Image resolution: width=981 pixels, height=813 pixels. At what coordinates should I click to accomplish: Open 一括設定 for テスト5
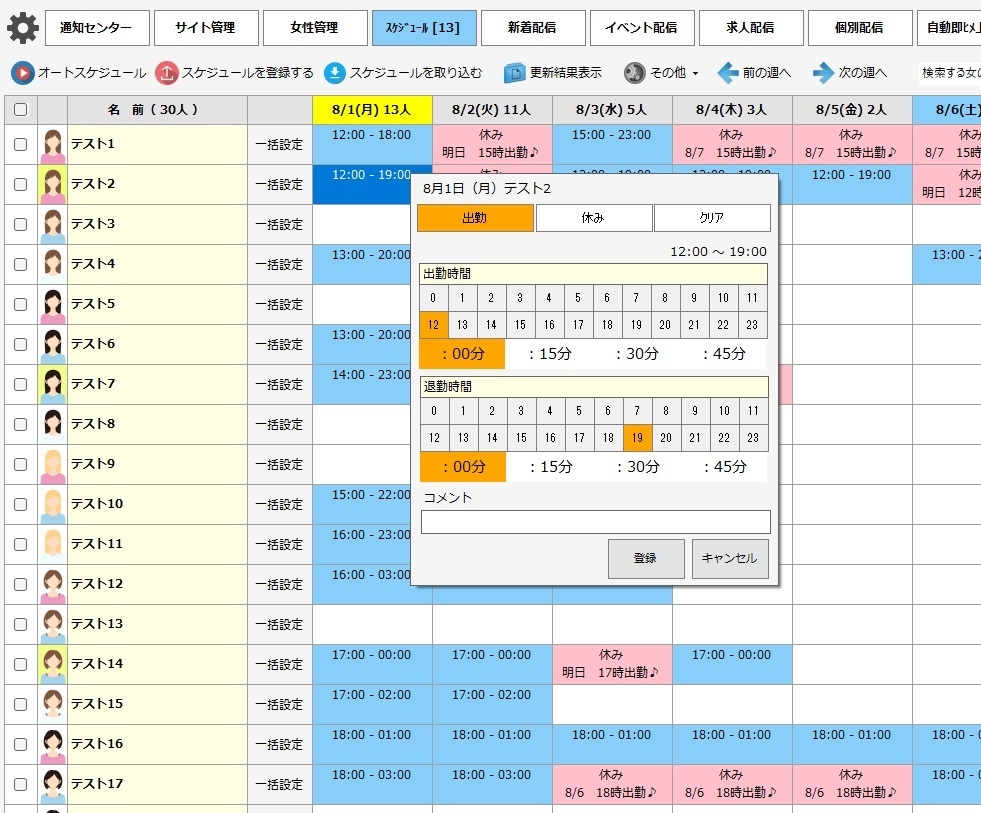(x=279, y=305)
